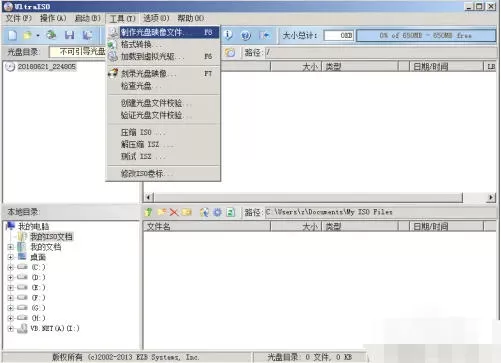Click the horizontal scrollbar right arrow
The image size is (501, 363).
click(x=491, y=197)
